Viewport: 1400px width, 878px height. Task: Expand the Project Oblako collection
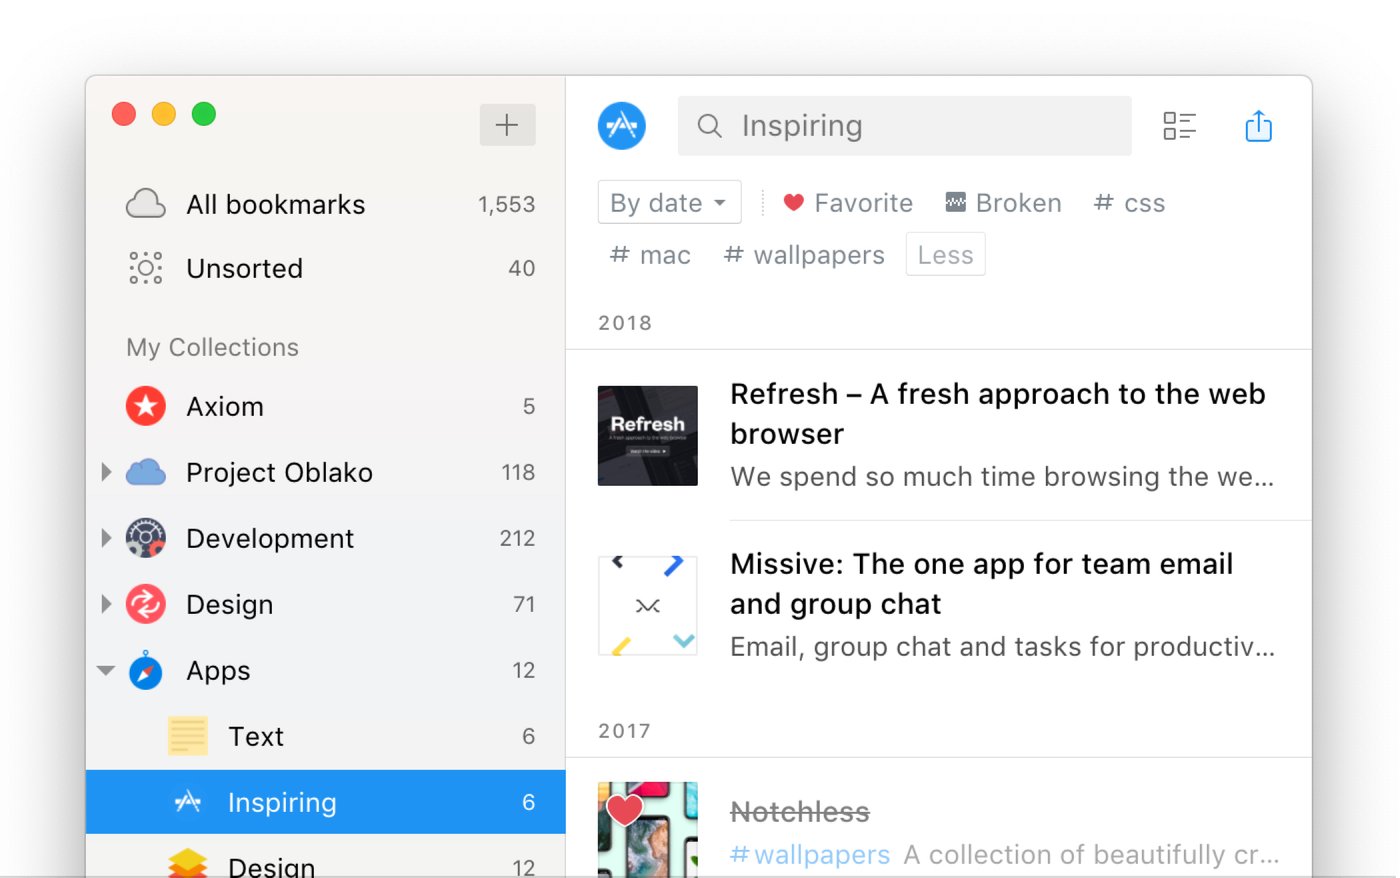point(106,472)
